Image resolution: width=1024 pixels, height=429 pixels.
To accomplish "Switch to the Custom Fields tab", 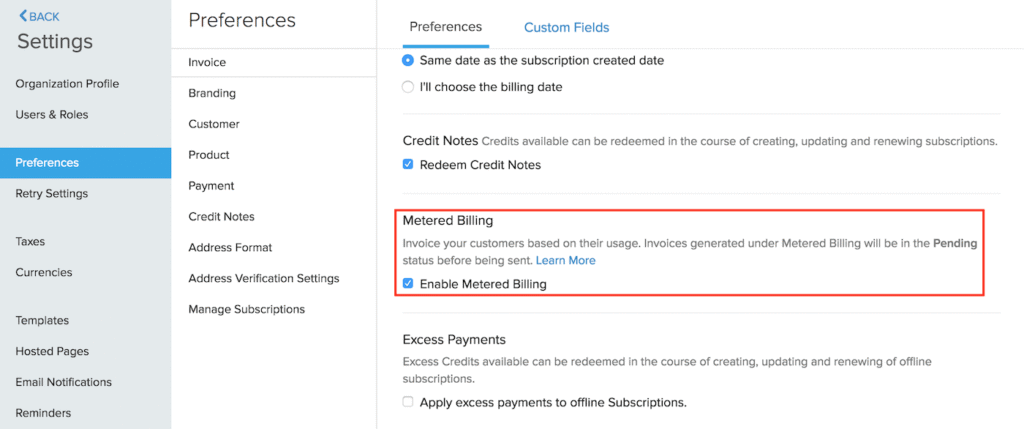I will pyautogui.click(x=566, y=27).
